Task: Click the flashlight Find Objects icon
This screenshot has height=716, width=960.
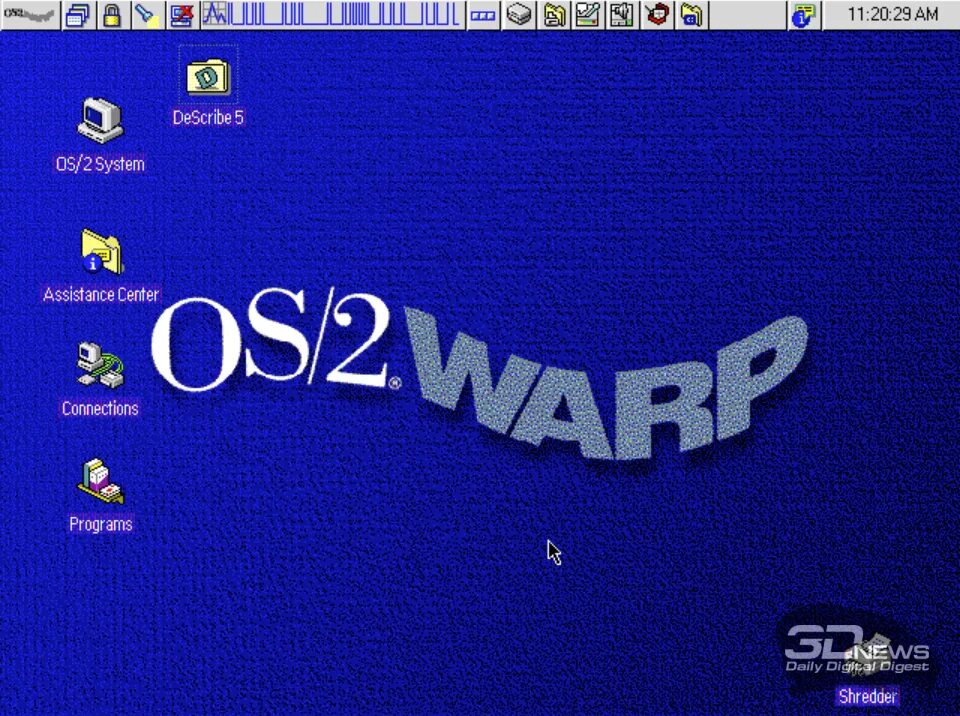Action: point(147,15)
